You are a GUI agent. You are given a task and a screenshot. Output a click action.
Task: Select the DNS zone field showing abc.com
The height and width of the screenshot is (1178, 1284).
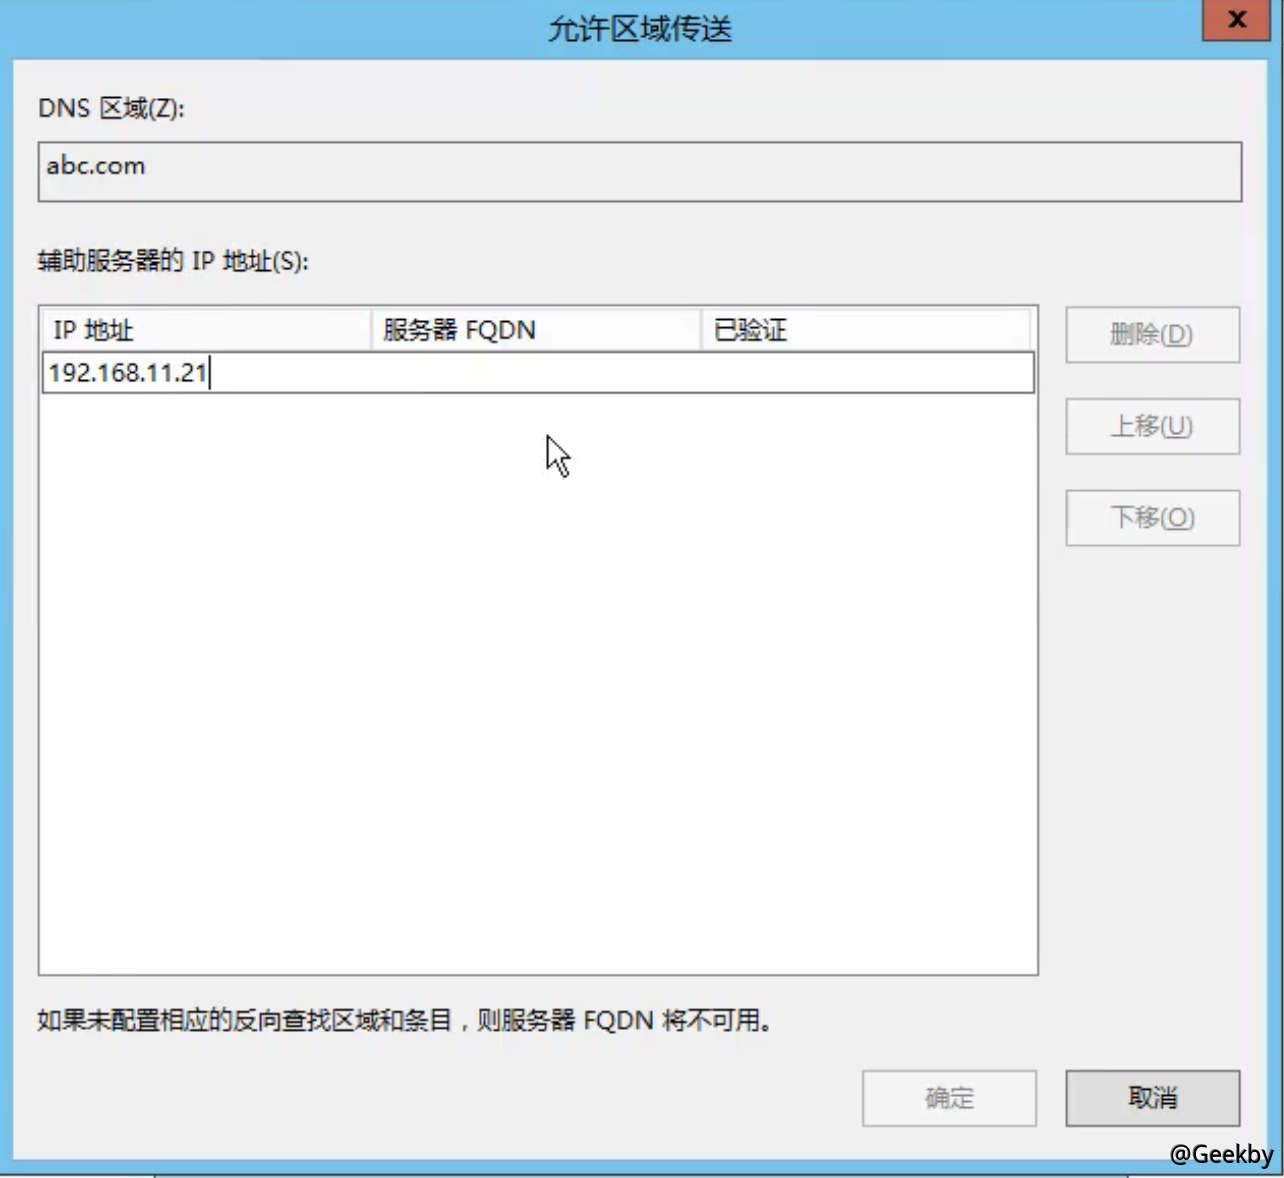(x=640, y=171)
